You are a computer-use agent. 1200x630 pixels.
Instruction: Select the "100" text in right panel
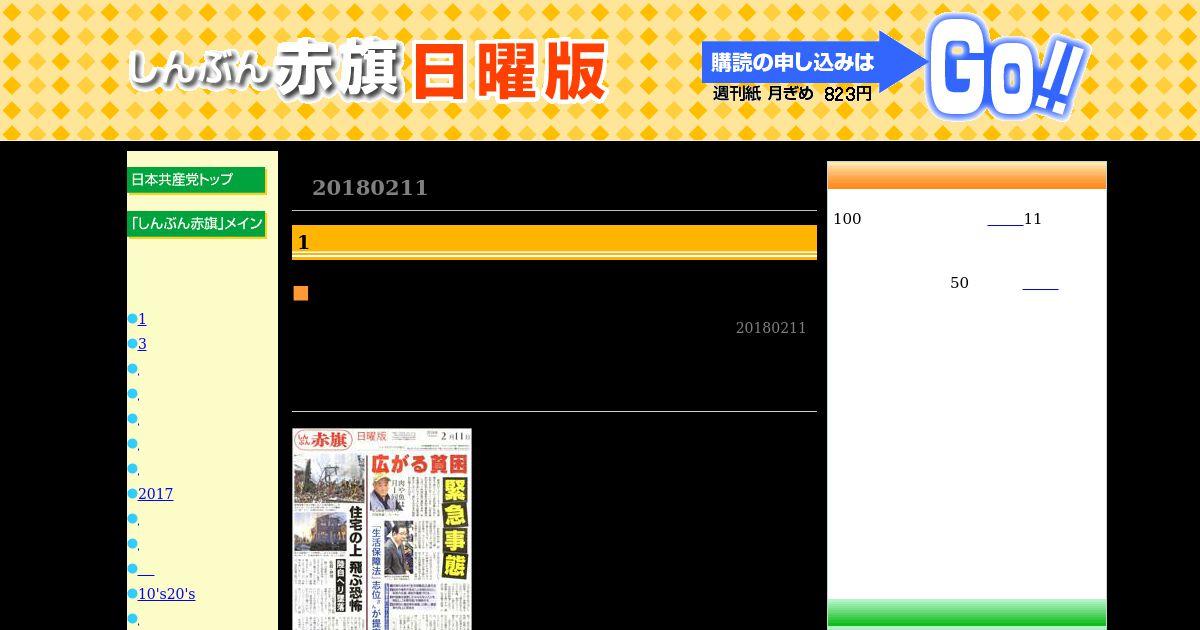pos(847,219)
